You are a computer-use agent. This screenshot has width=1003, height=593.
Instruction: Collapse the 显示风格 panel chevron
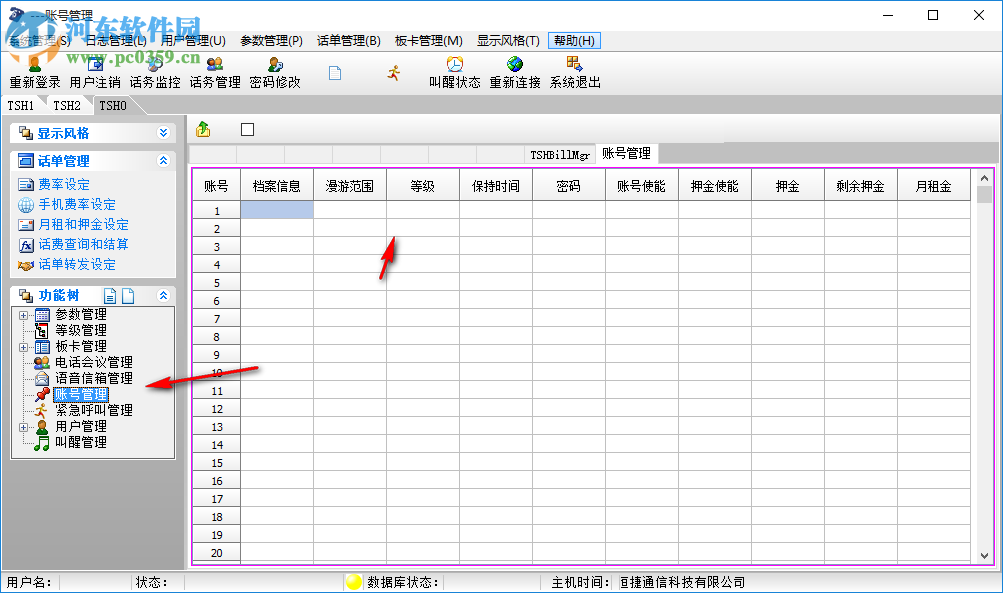coord(165,132)
